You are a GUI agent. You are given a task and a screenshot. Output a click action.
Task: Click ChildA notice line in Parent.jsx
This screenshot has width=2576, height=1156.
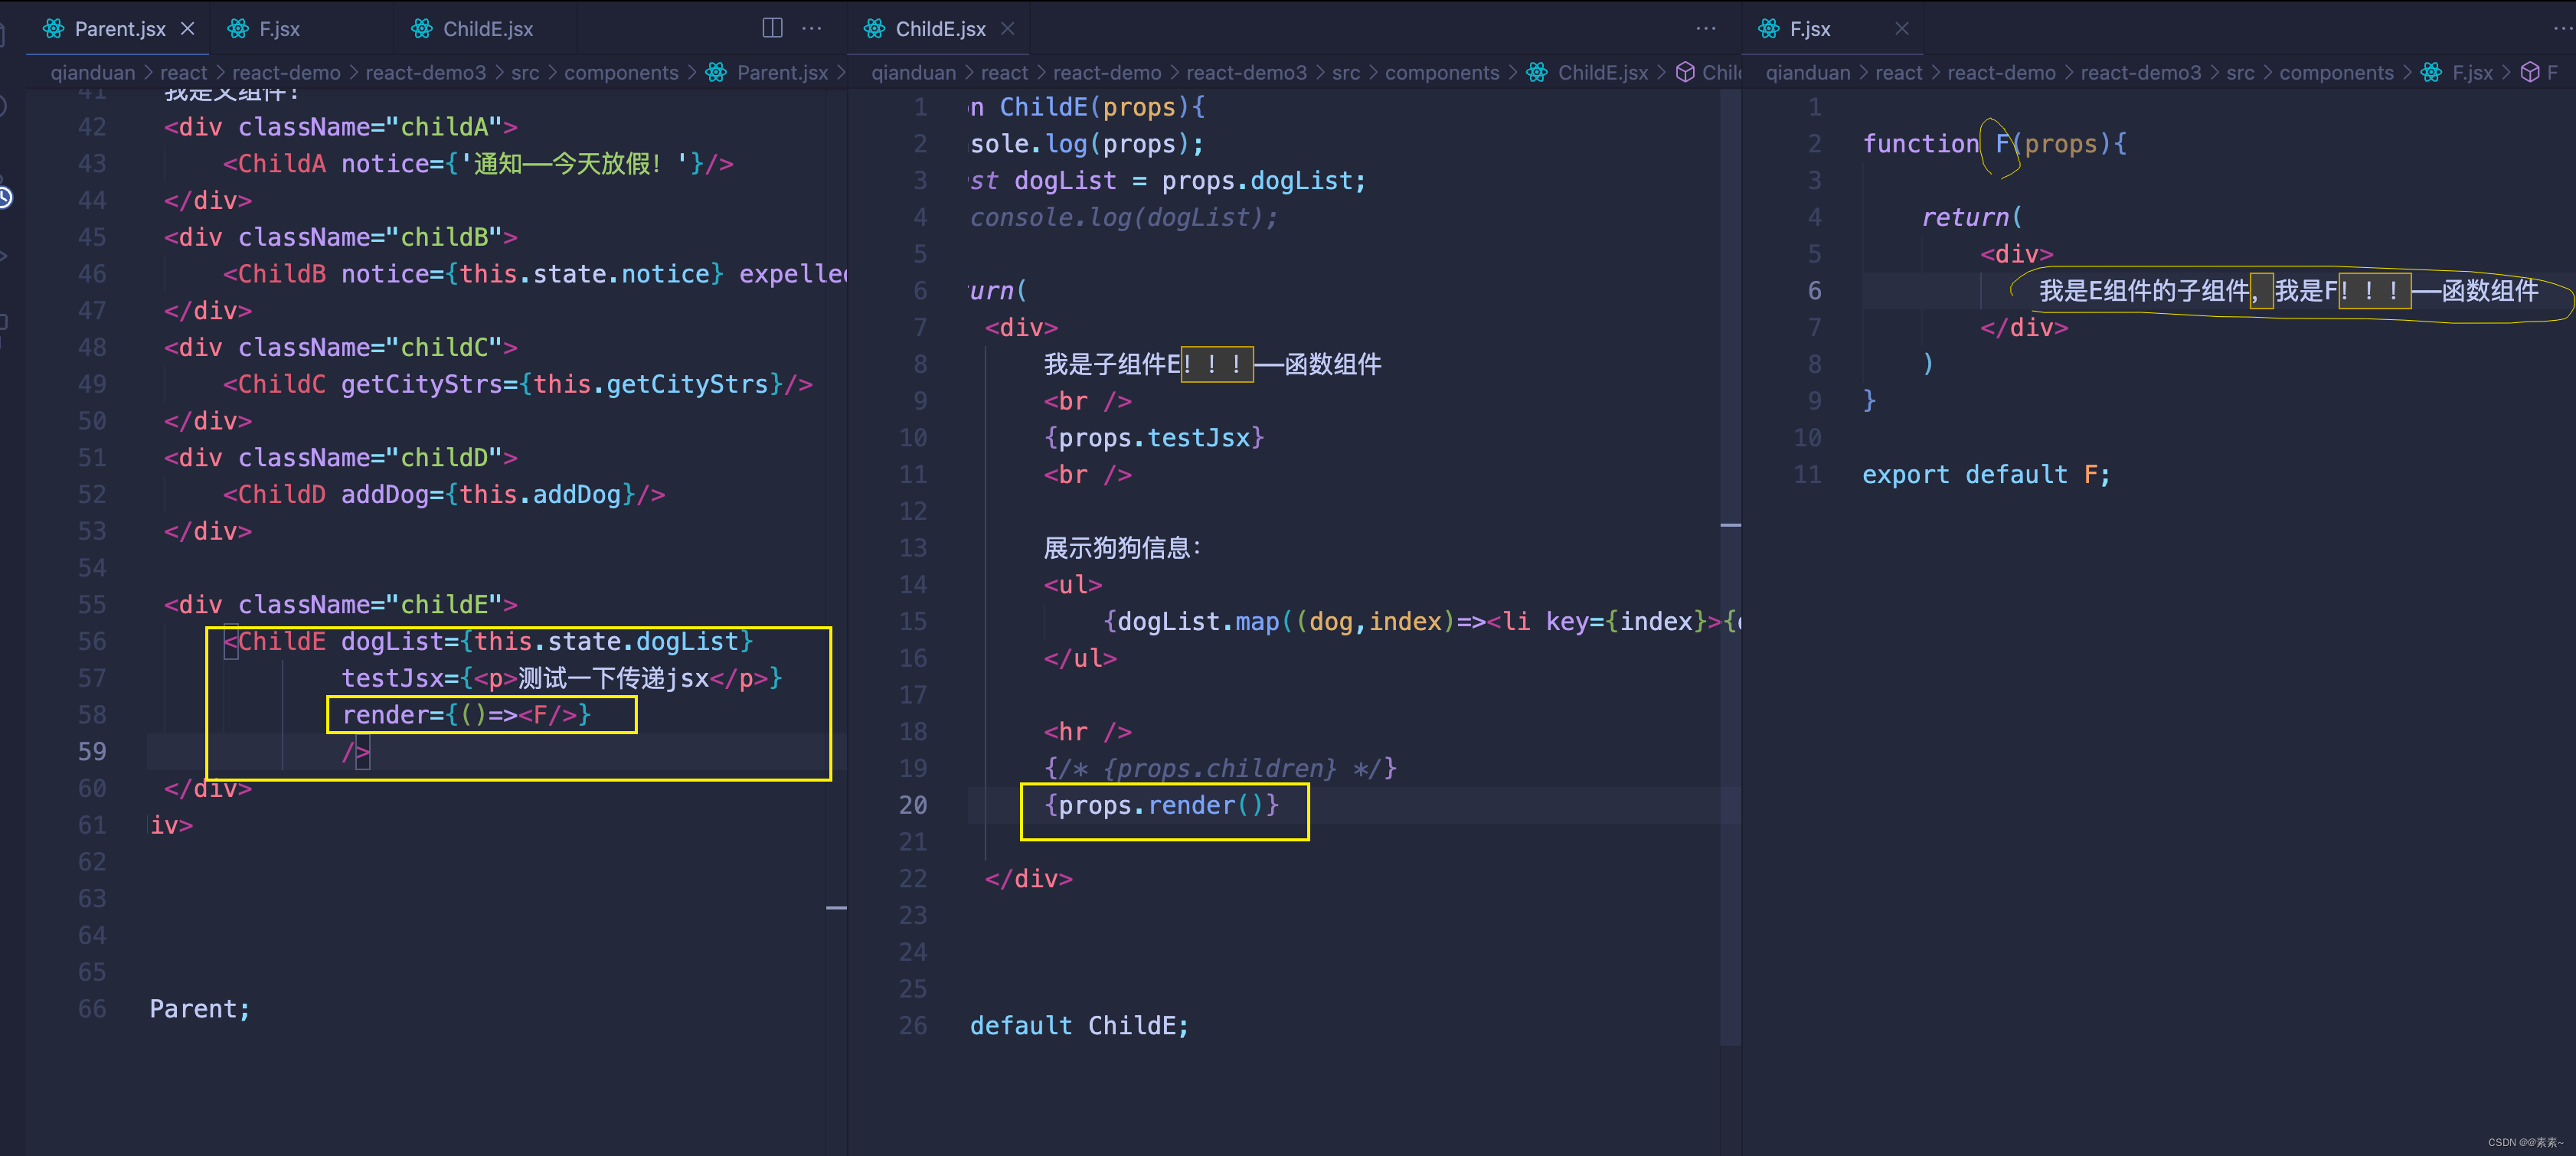478,164
